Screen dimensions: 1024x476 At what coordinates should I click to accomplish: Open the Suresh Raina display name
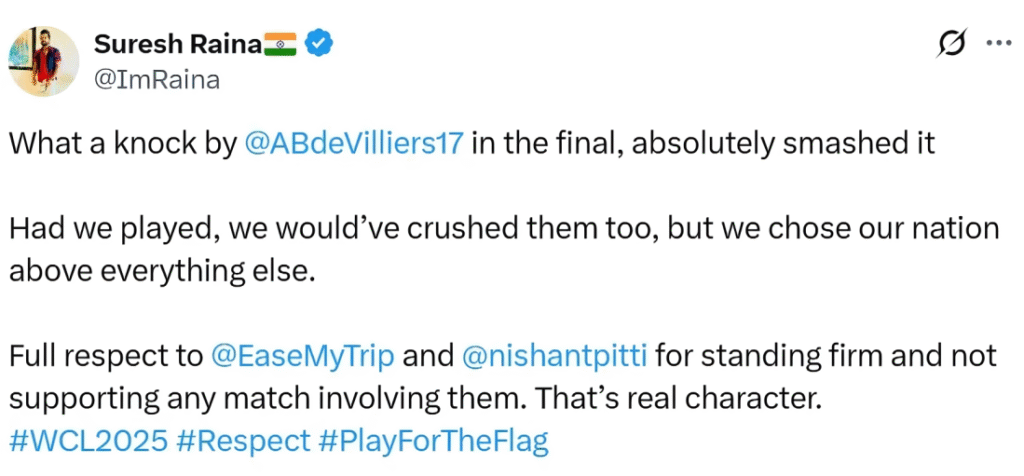[x=177, y=44]
